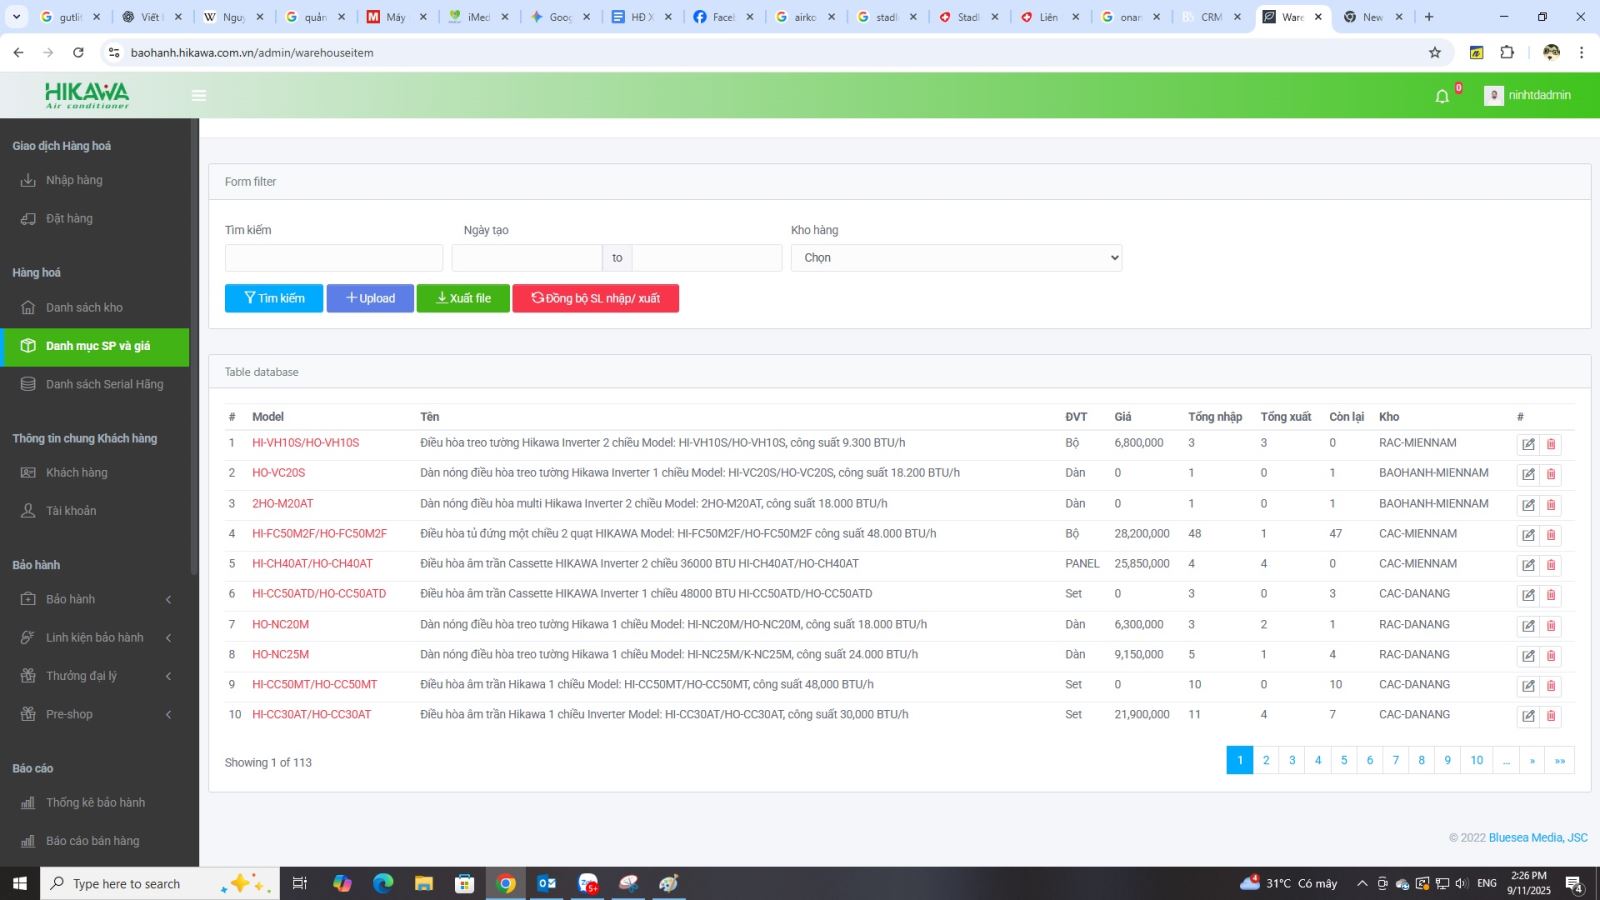Open the Kho hàng dropdown

(956, 258)
